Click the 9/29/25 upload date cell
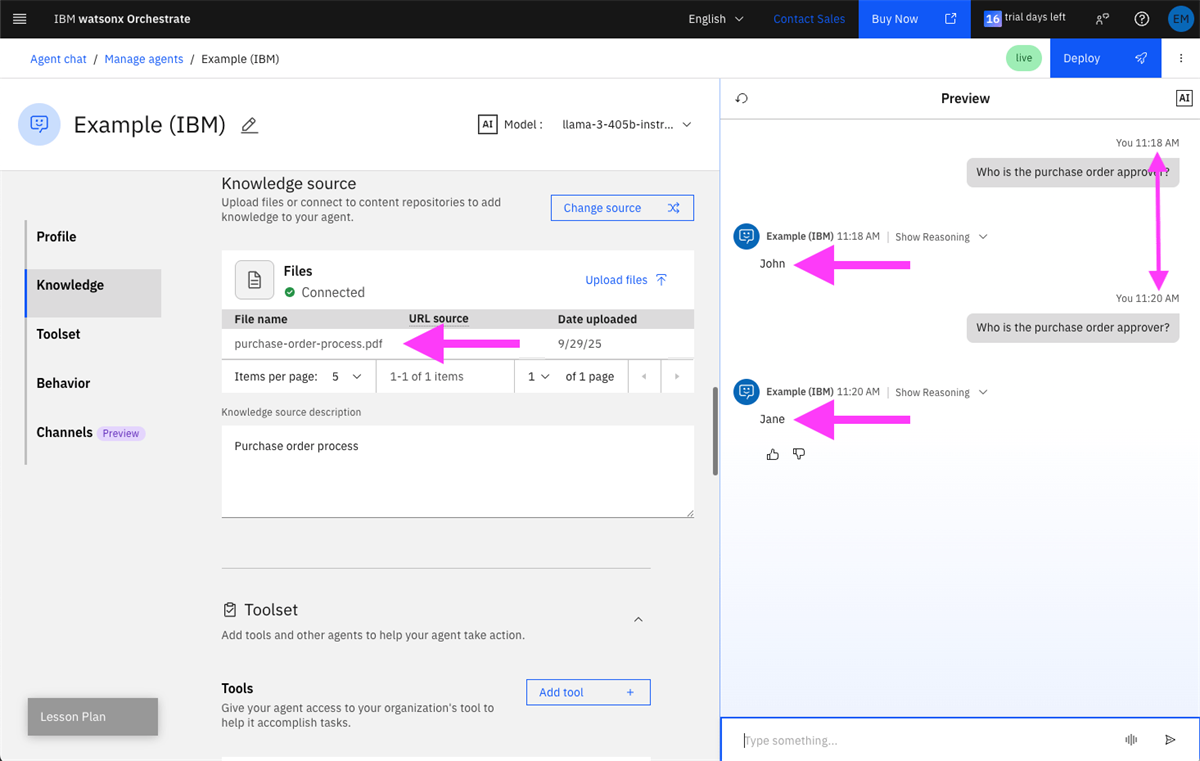Screen dimensions: 1200x761 coord(580,343)
